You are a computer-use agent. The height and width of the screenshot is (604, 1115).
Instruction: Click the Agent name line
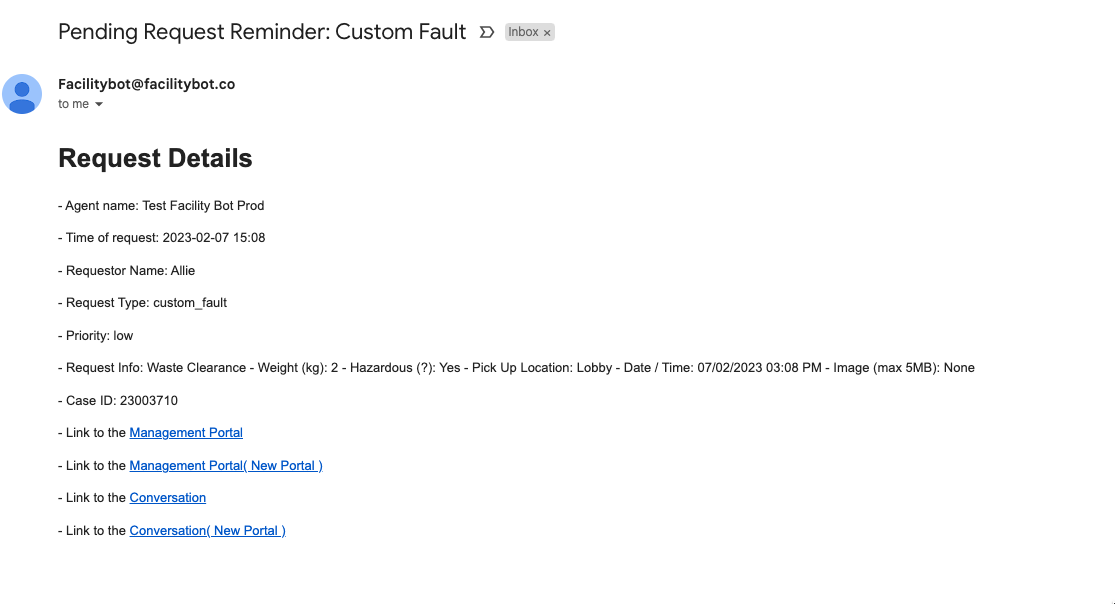pos(161,206)
